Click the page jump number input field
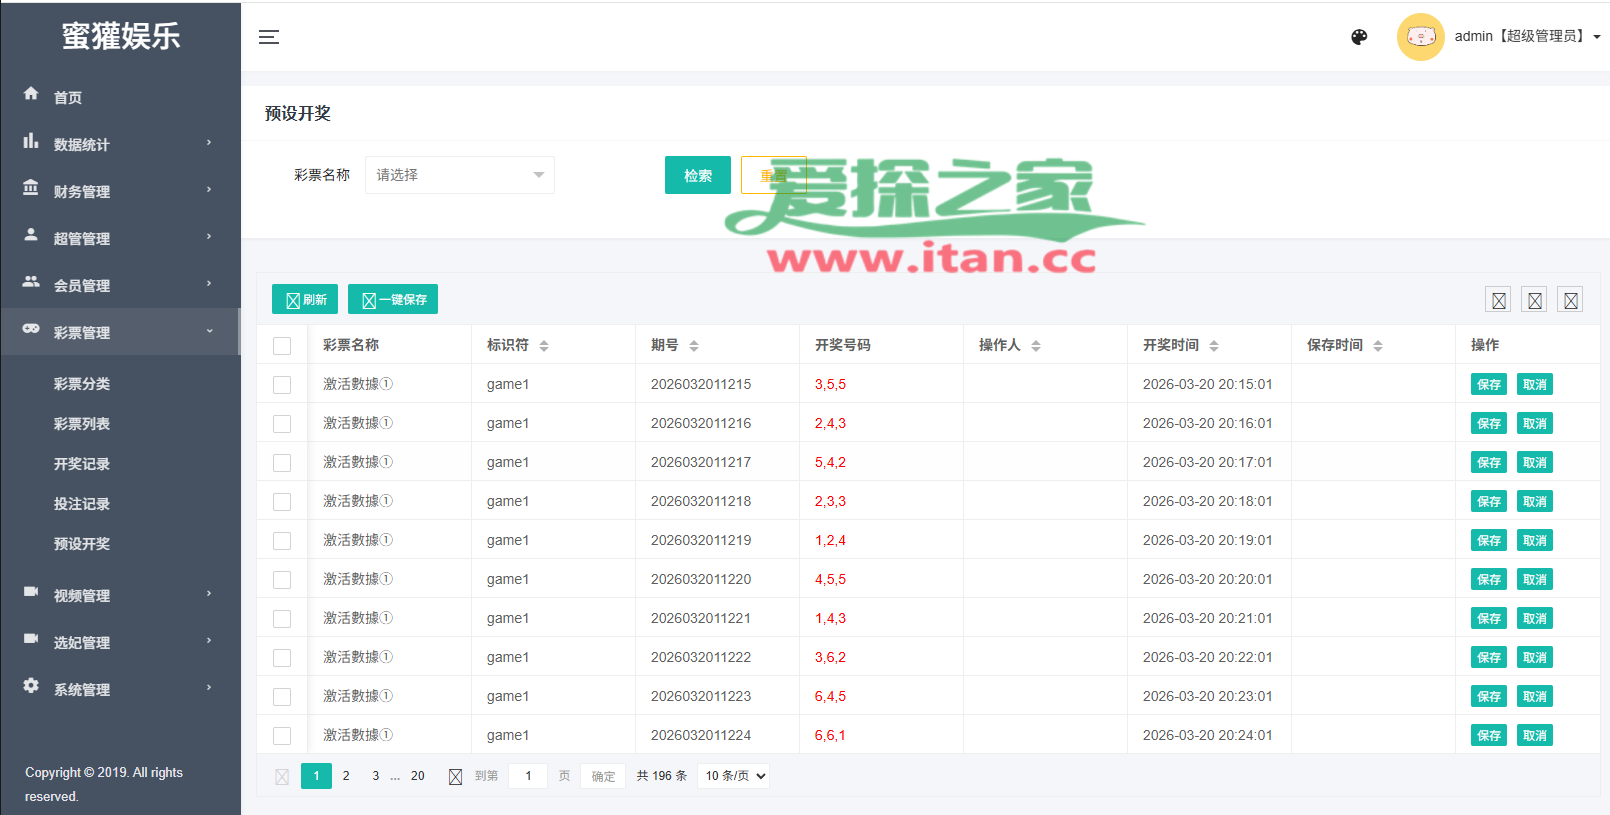Screen dimensions: 1610x815 coord(528,776)
